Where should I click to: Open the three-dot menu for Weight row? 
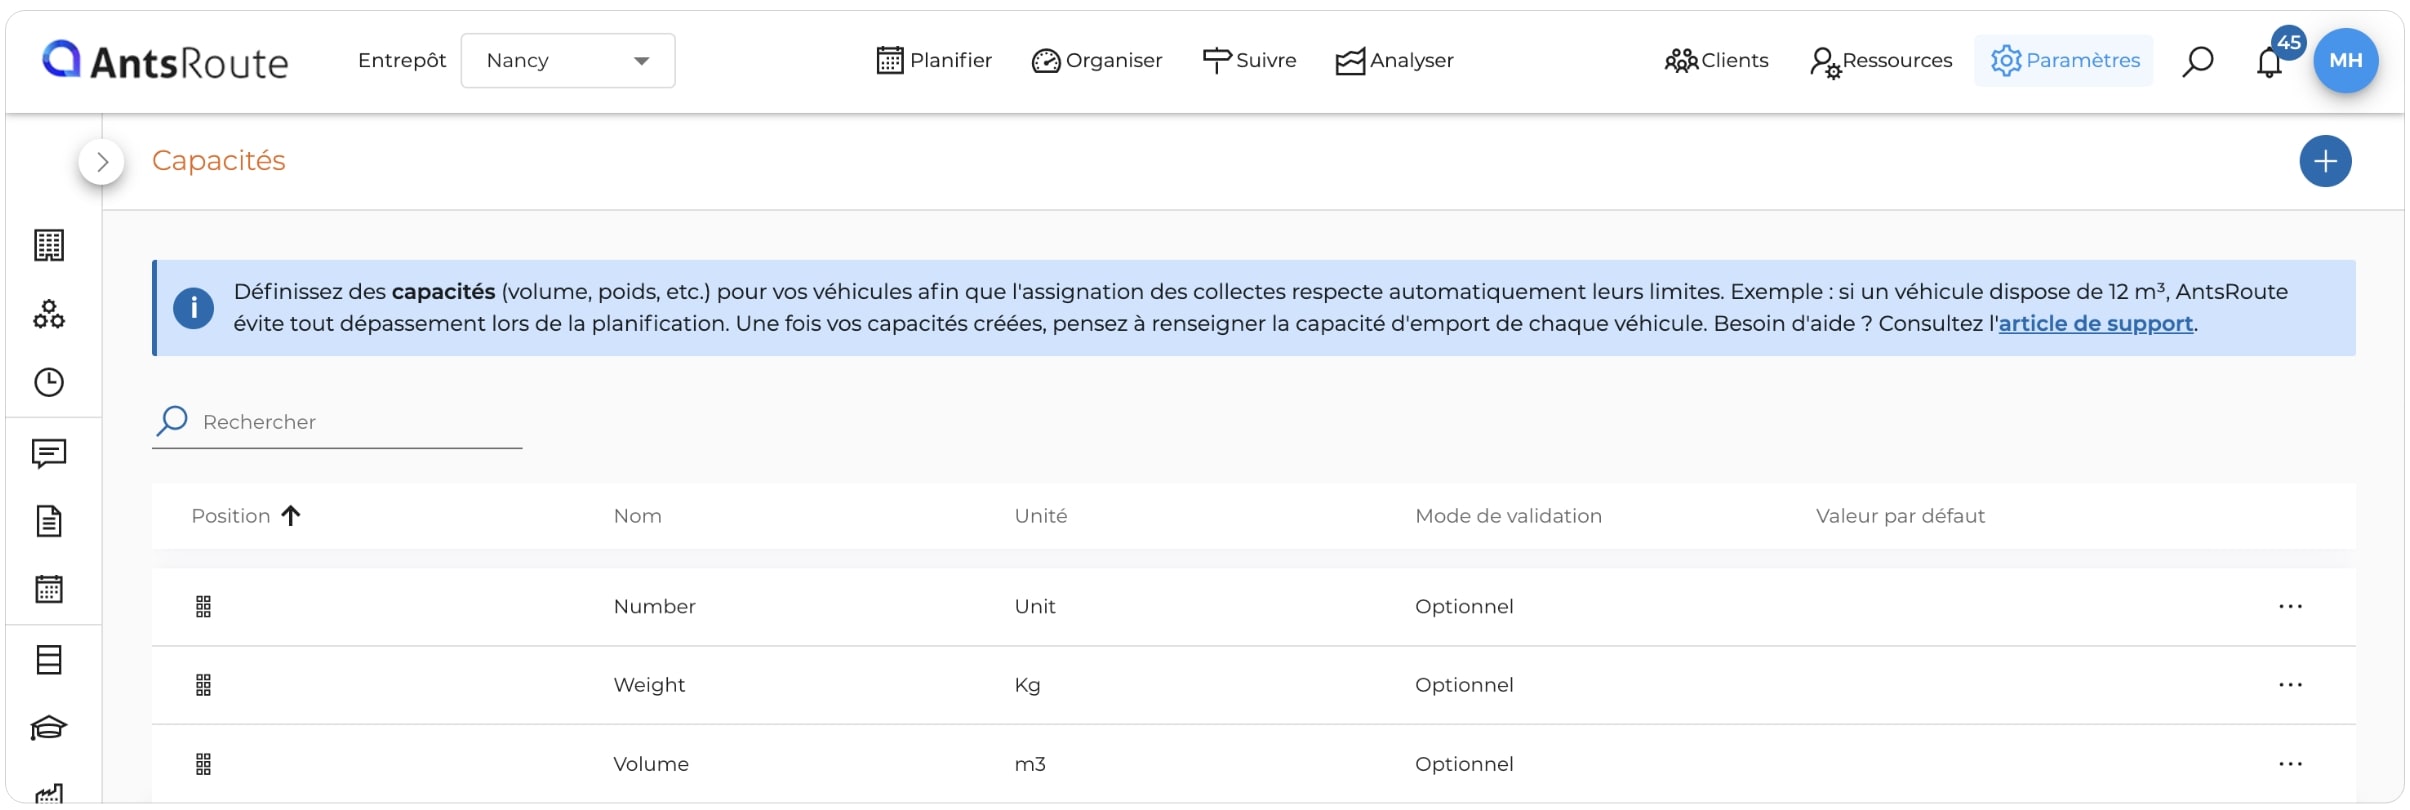point(2290,685)
